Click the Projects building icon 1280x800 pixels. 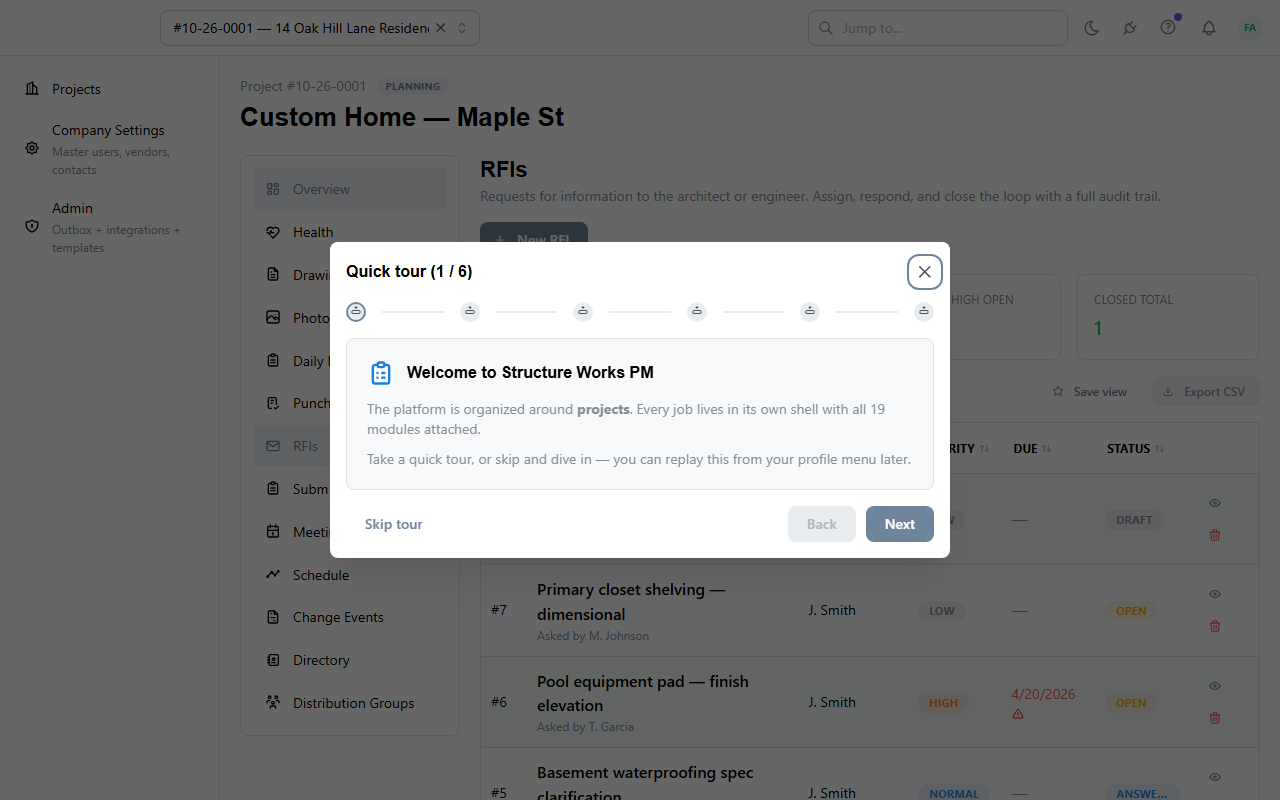pos(32,89)
